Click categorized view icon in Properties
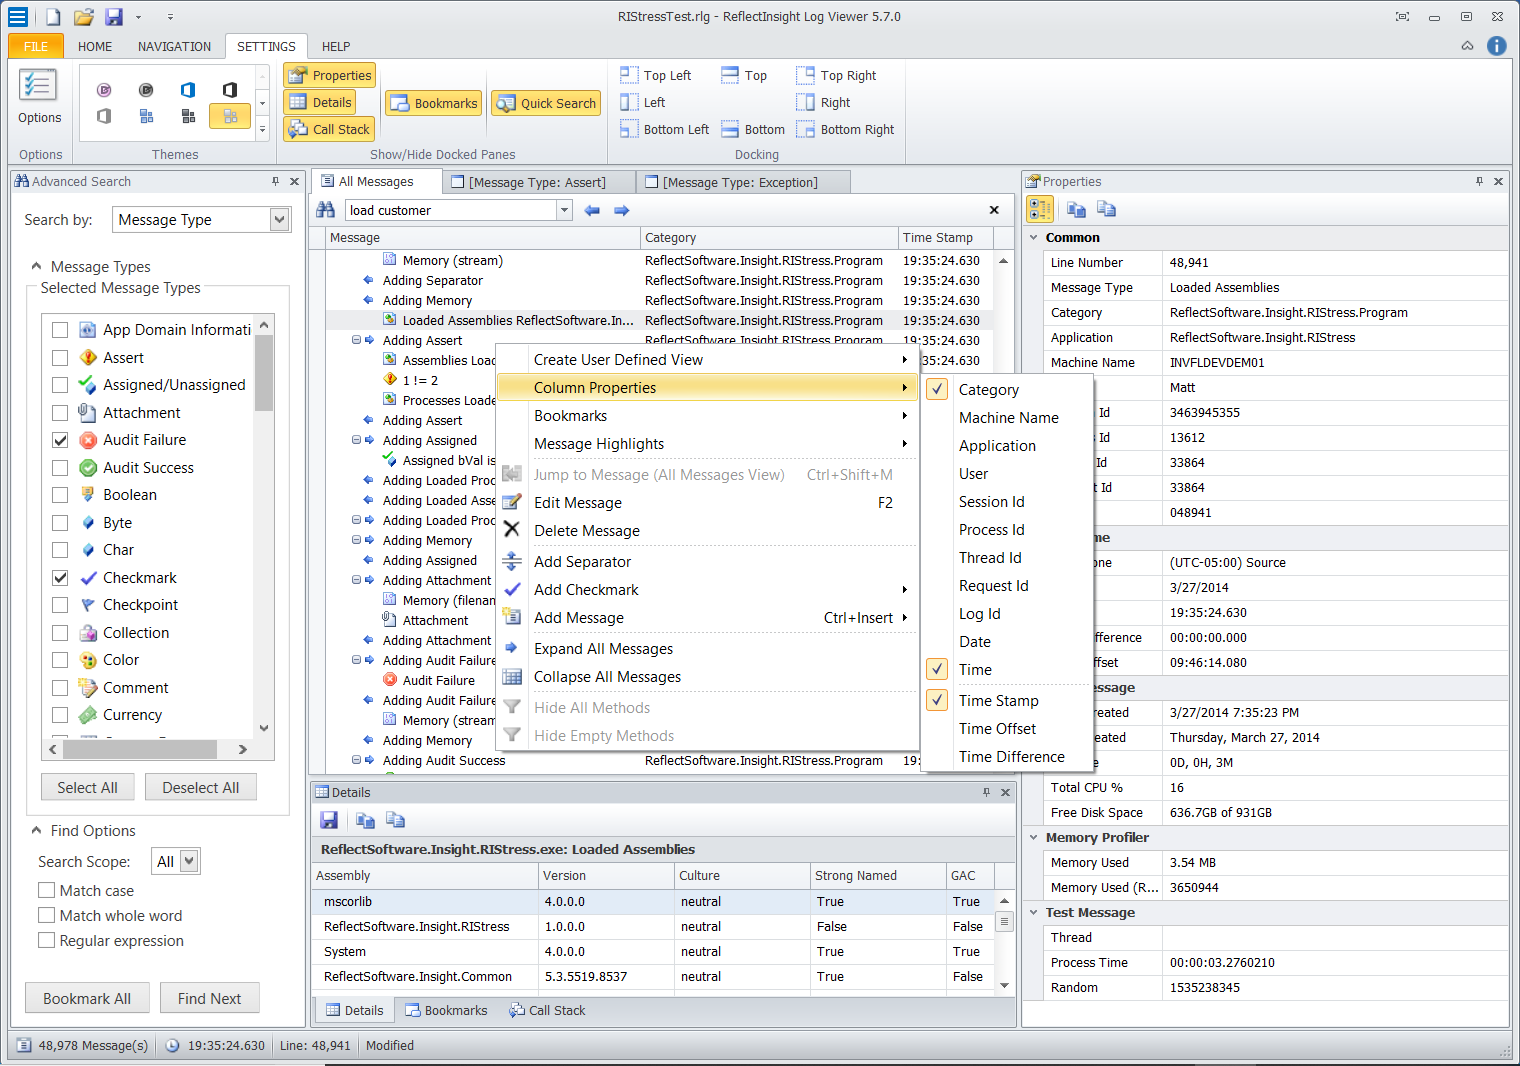 click(1040, 209)
